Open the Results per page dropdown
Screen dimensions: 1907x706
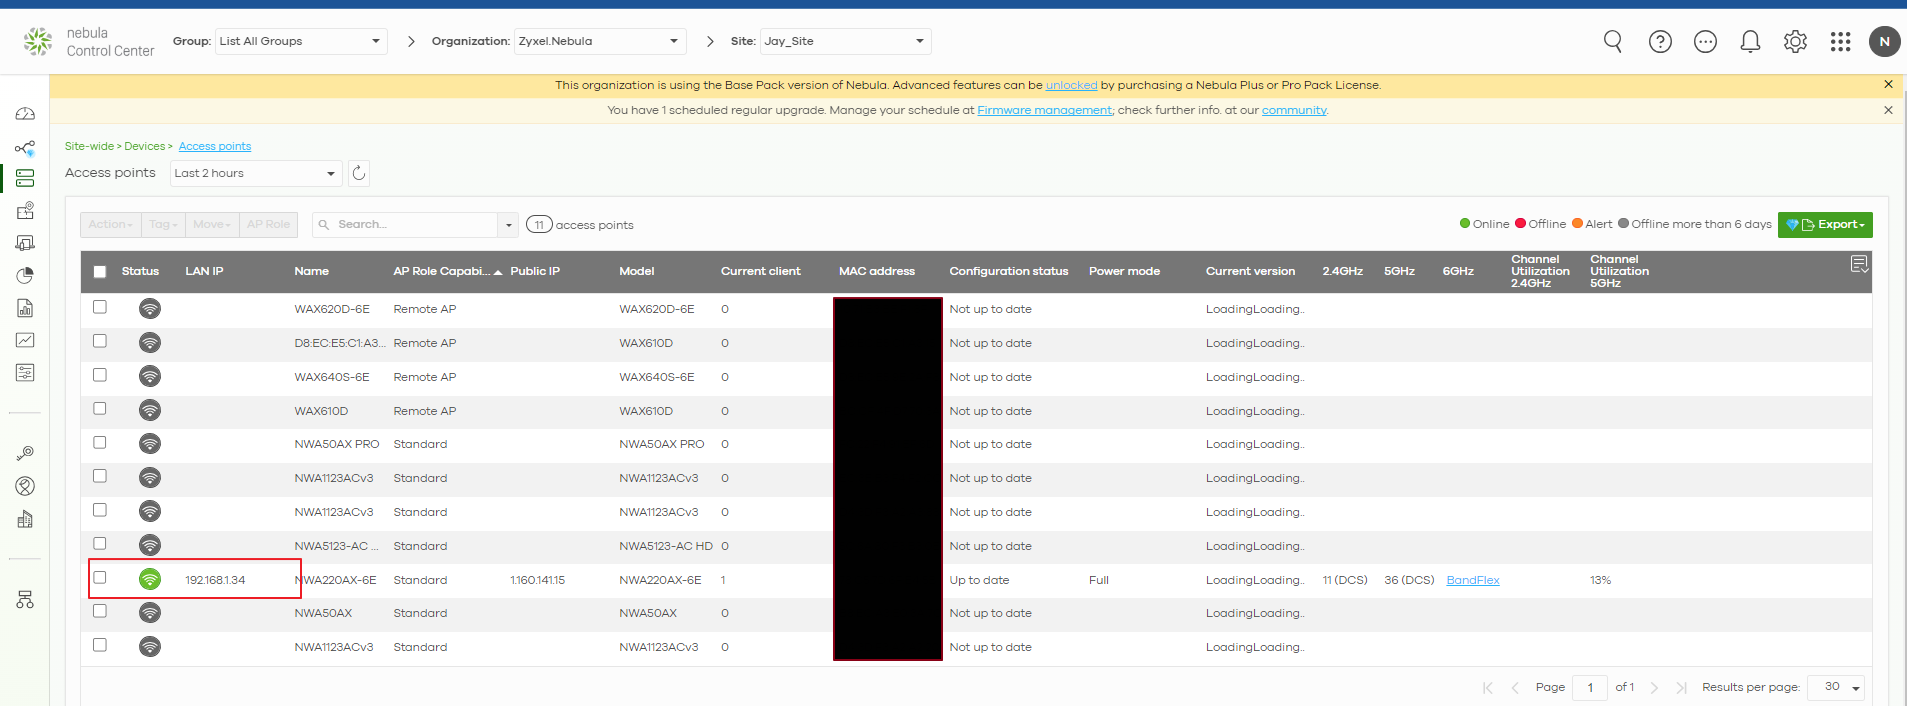pos(1836,687)
